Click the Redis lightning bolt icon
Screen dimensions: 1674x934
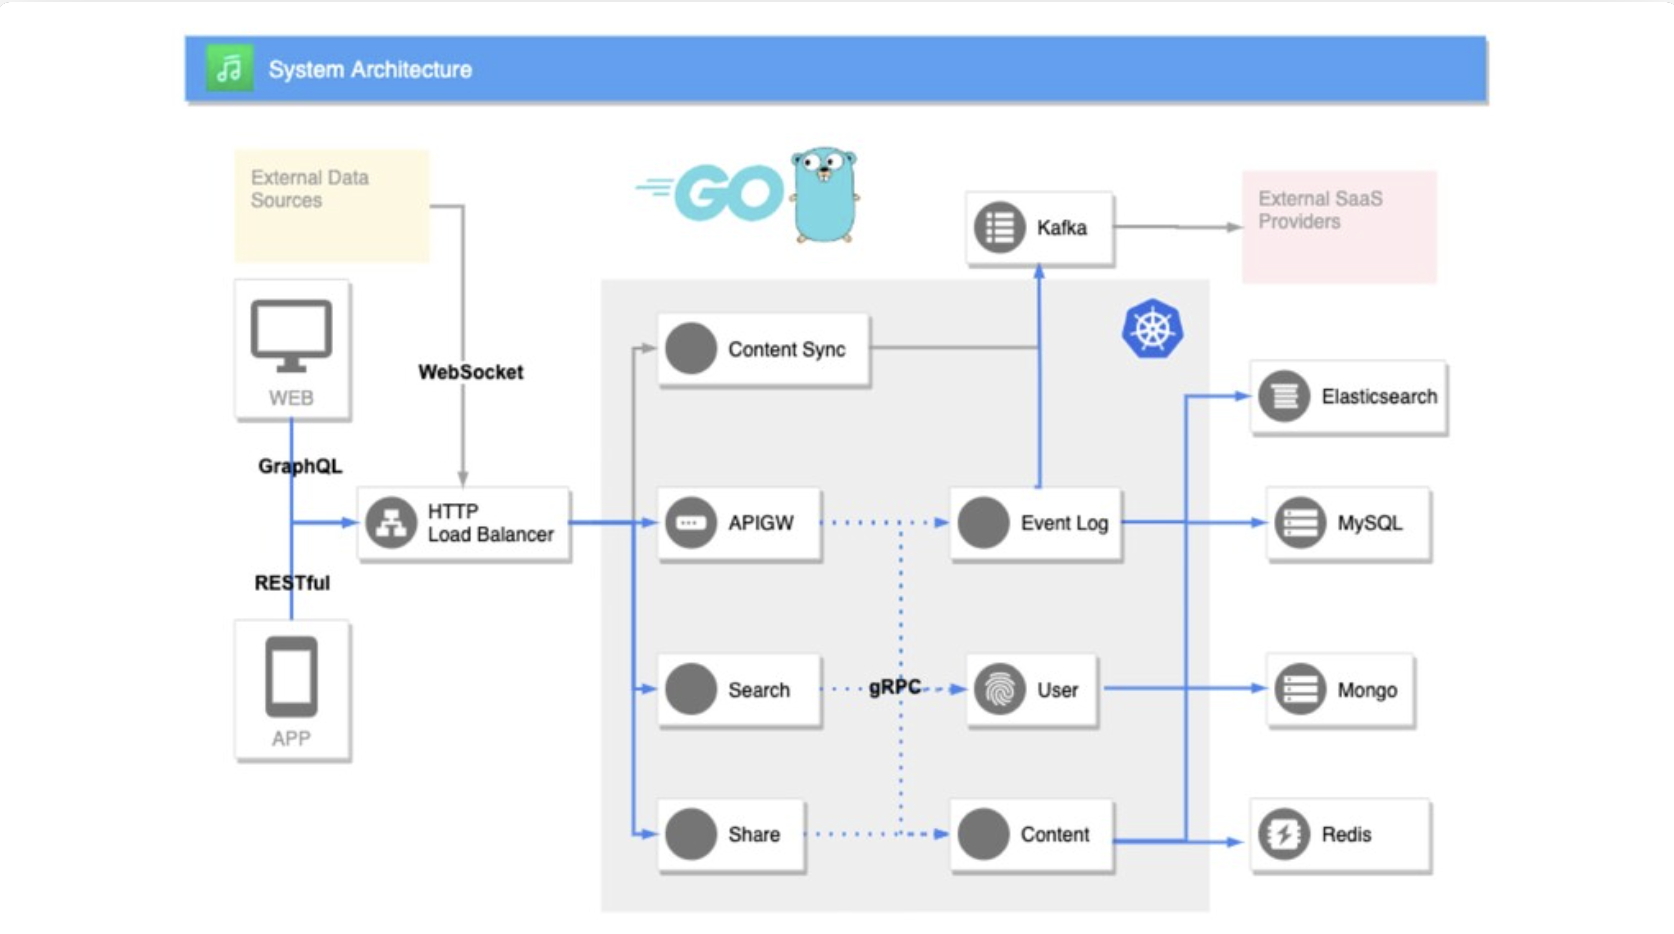tap(1284, 834)
